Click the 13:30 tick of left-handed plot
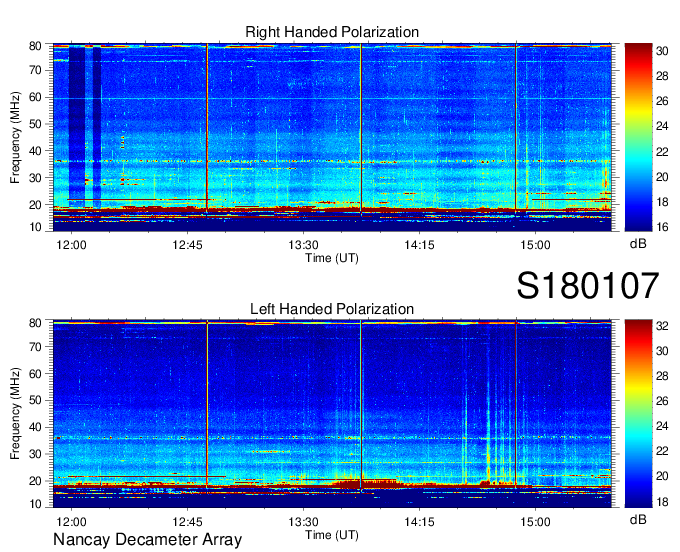Viewport: 680px width, 552px height. [303, 522]
